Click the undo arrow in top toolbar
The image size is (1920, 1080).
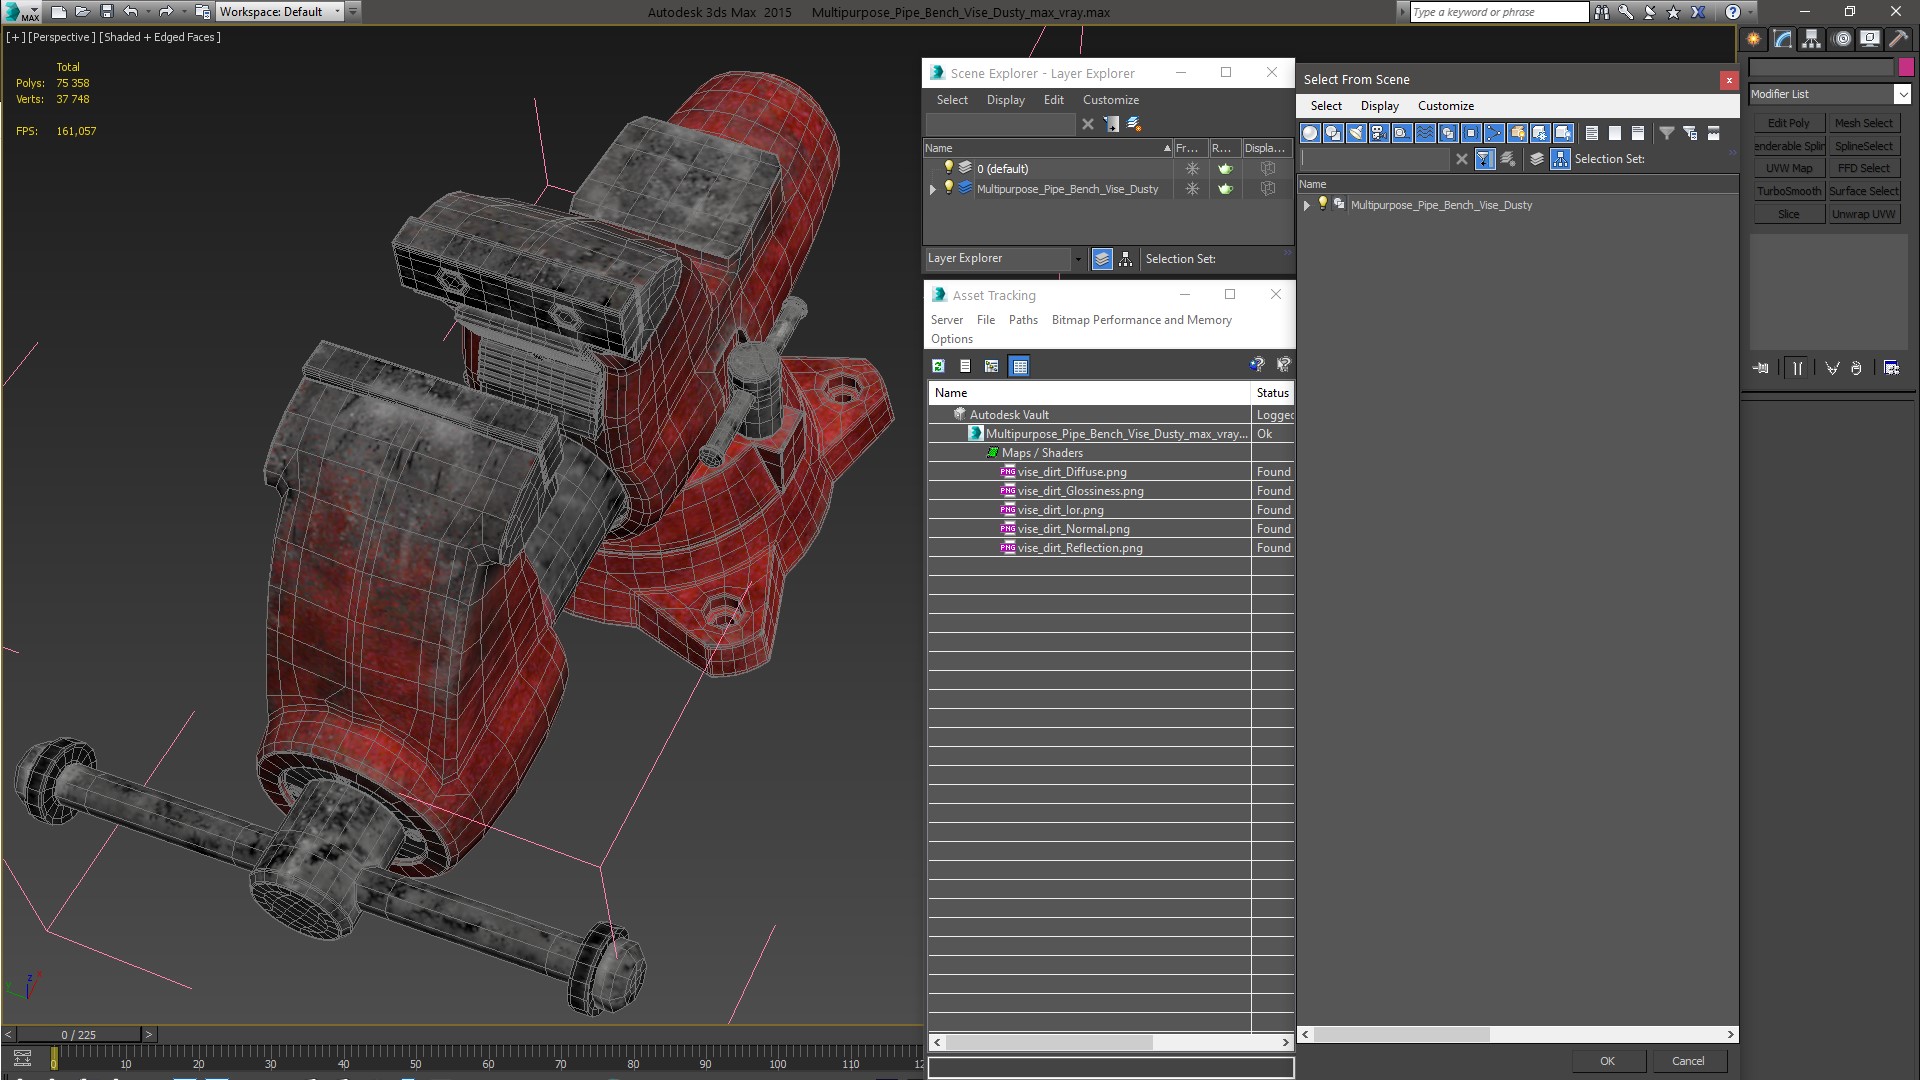(130, 12)
